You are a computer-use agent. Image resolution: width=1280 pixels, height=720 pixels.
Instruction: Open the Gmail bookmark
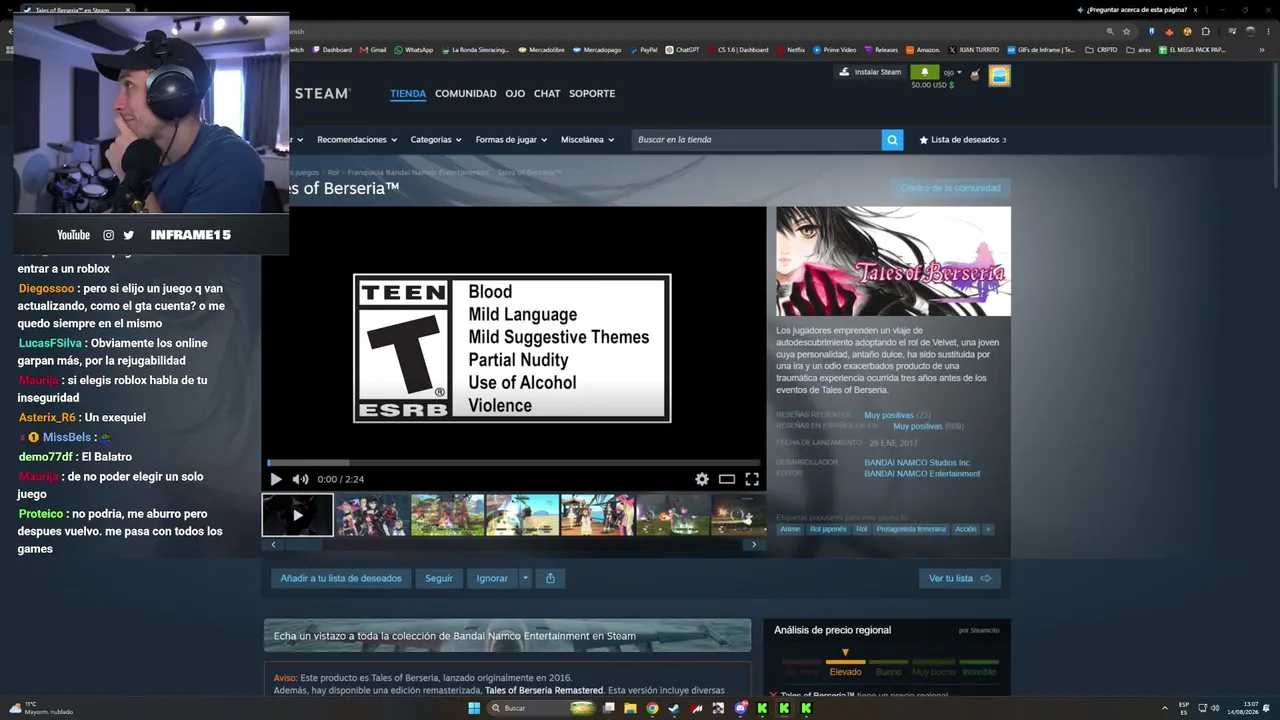point(373,50)
